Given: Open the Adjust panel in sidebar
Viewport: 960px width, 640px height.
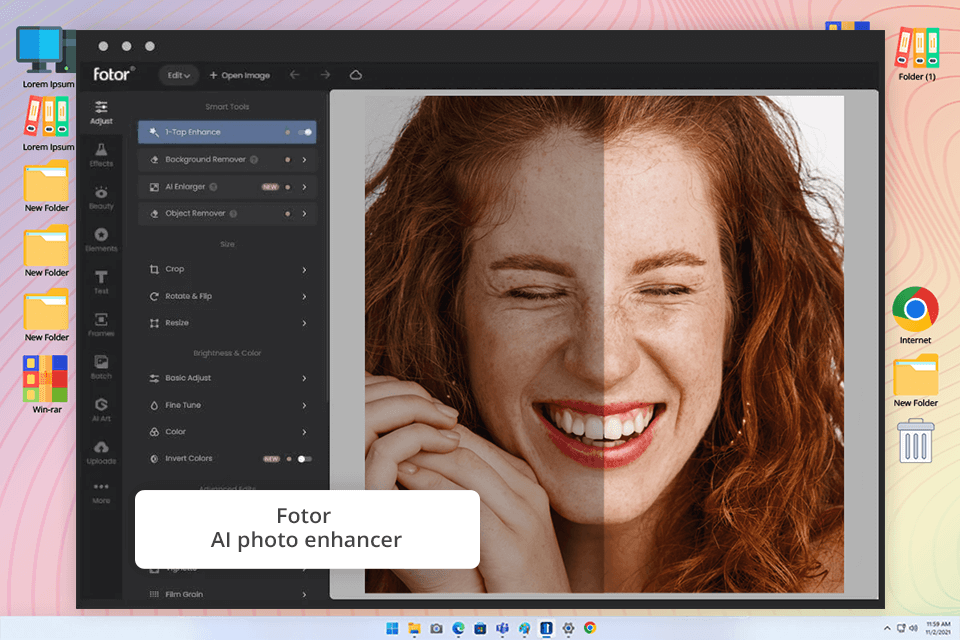Looking at the screenshot, I should [x=101, y=113].
